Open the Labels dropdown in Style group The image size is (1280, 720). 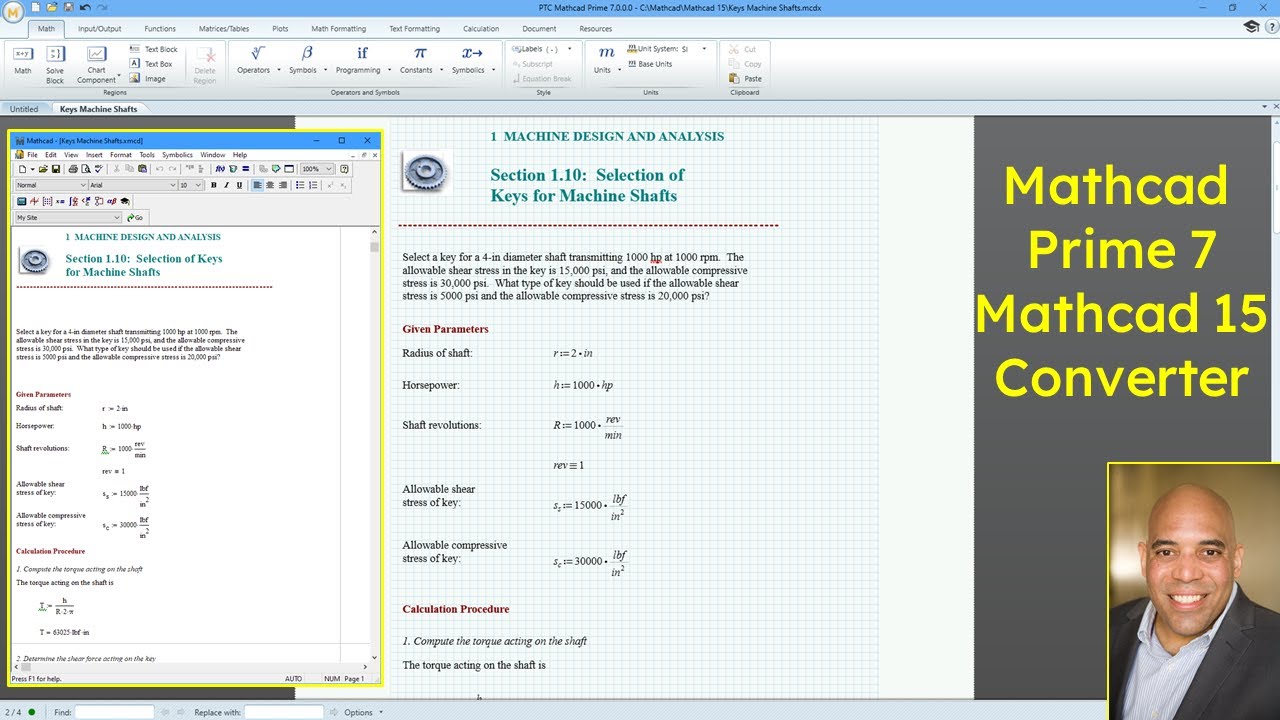[x=541, y=49]
